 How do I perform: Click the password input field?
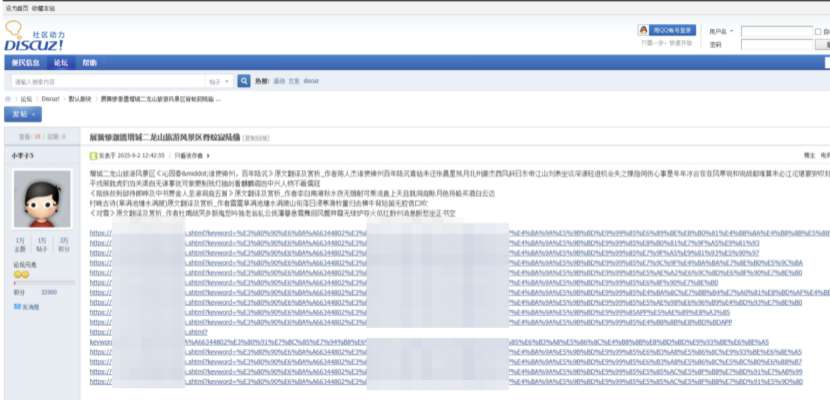pyautogui.click(x=779, y=45)
